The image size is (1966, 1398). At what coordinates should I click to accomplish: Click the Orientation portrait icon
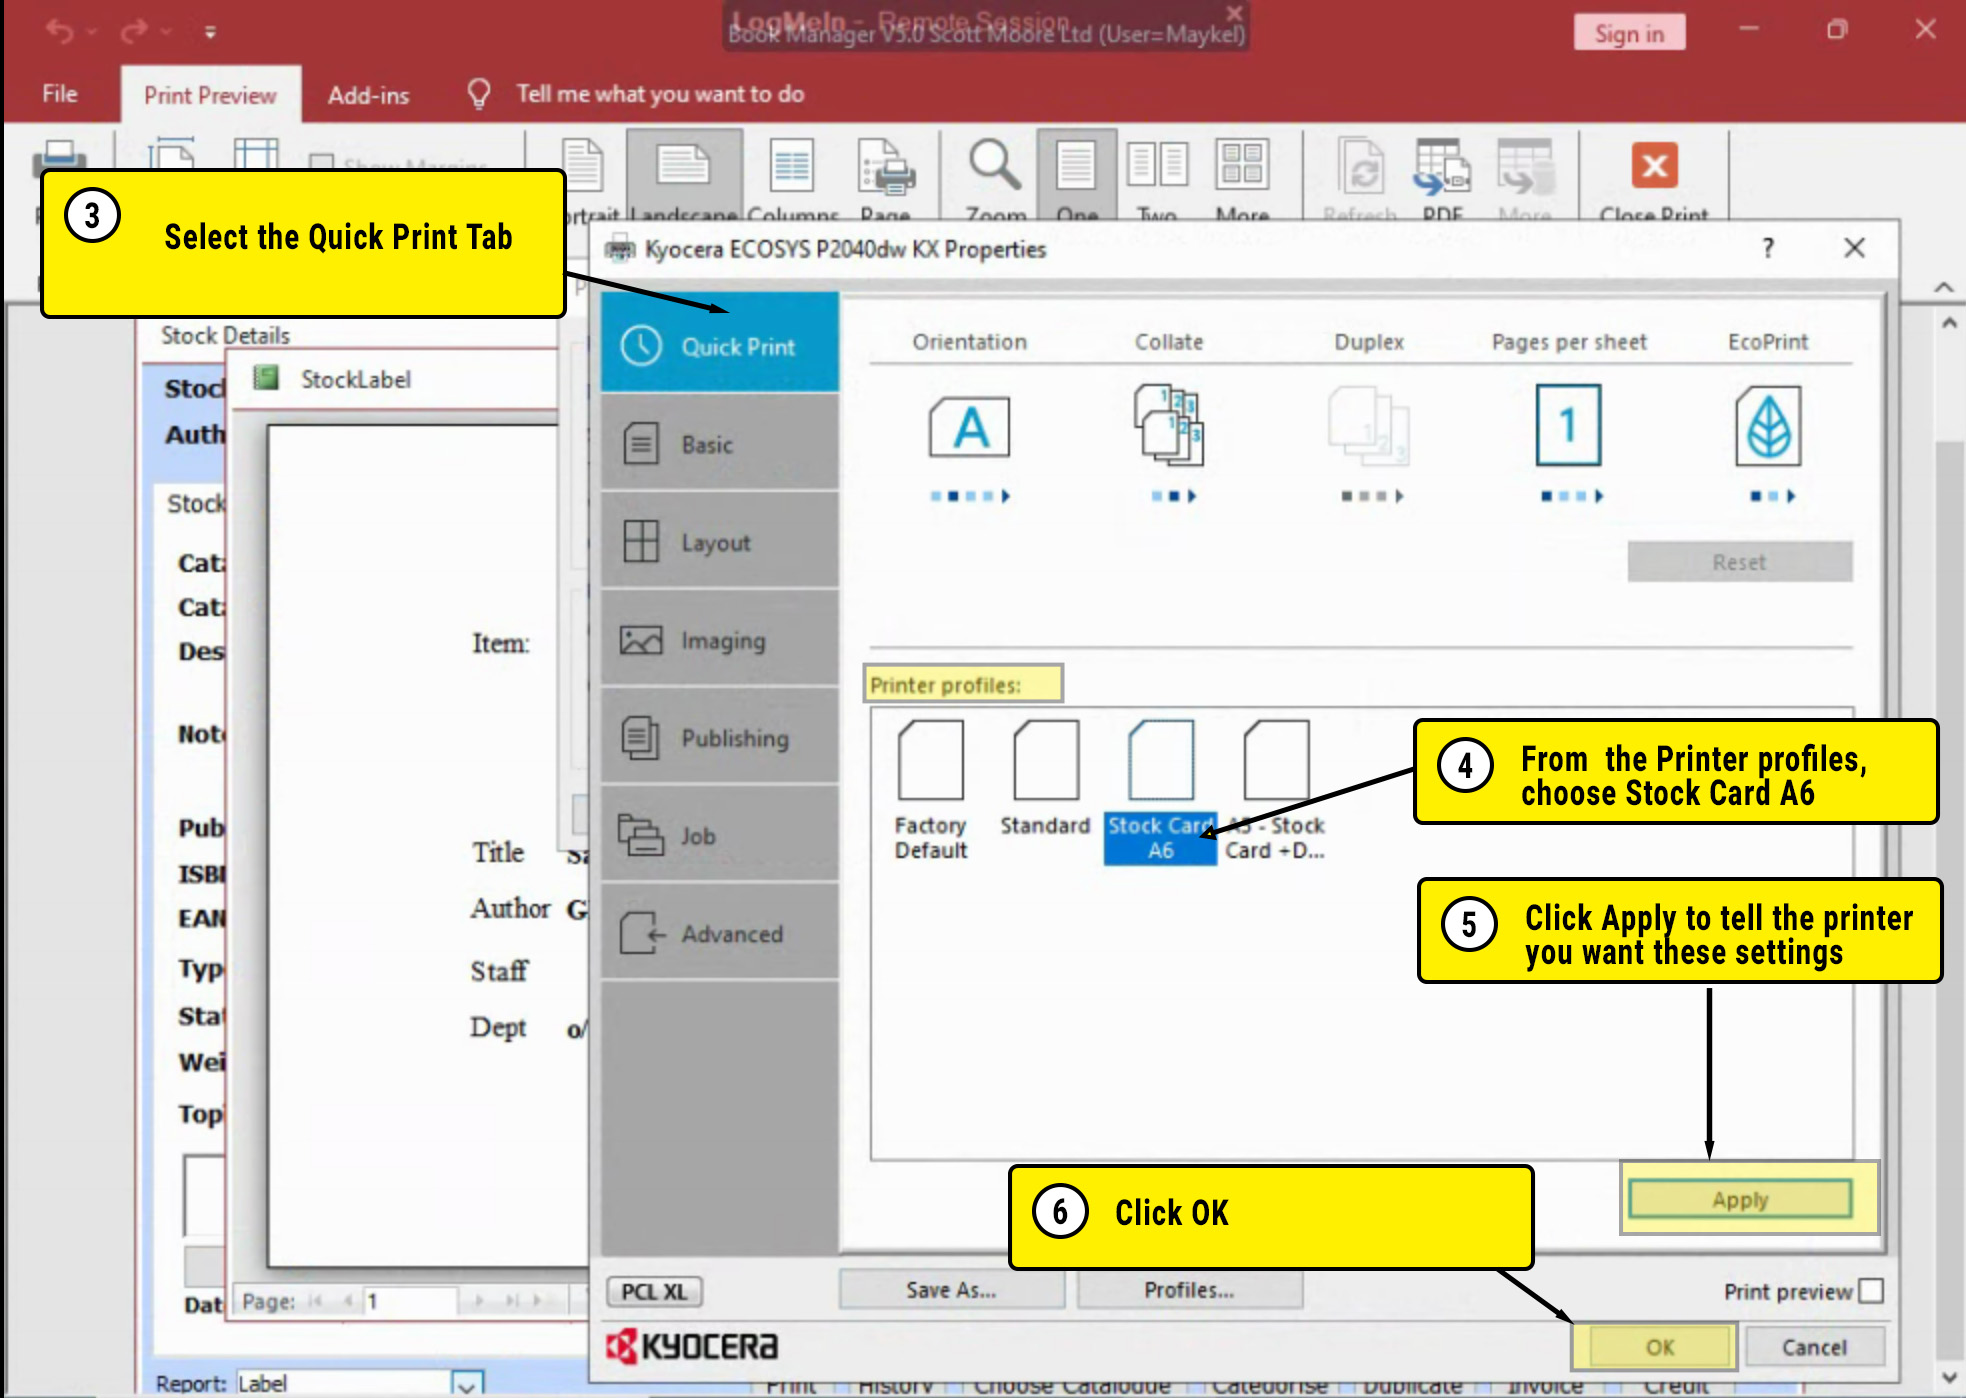(969, 427)
